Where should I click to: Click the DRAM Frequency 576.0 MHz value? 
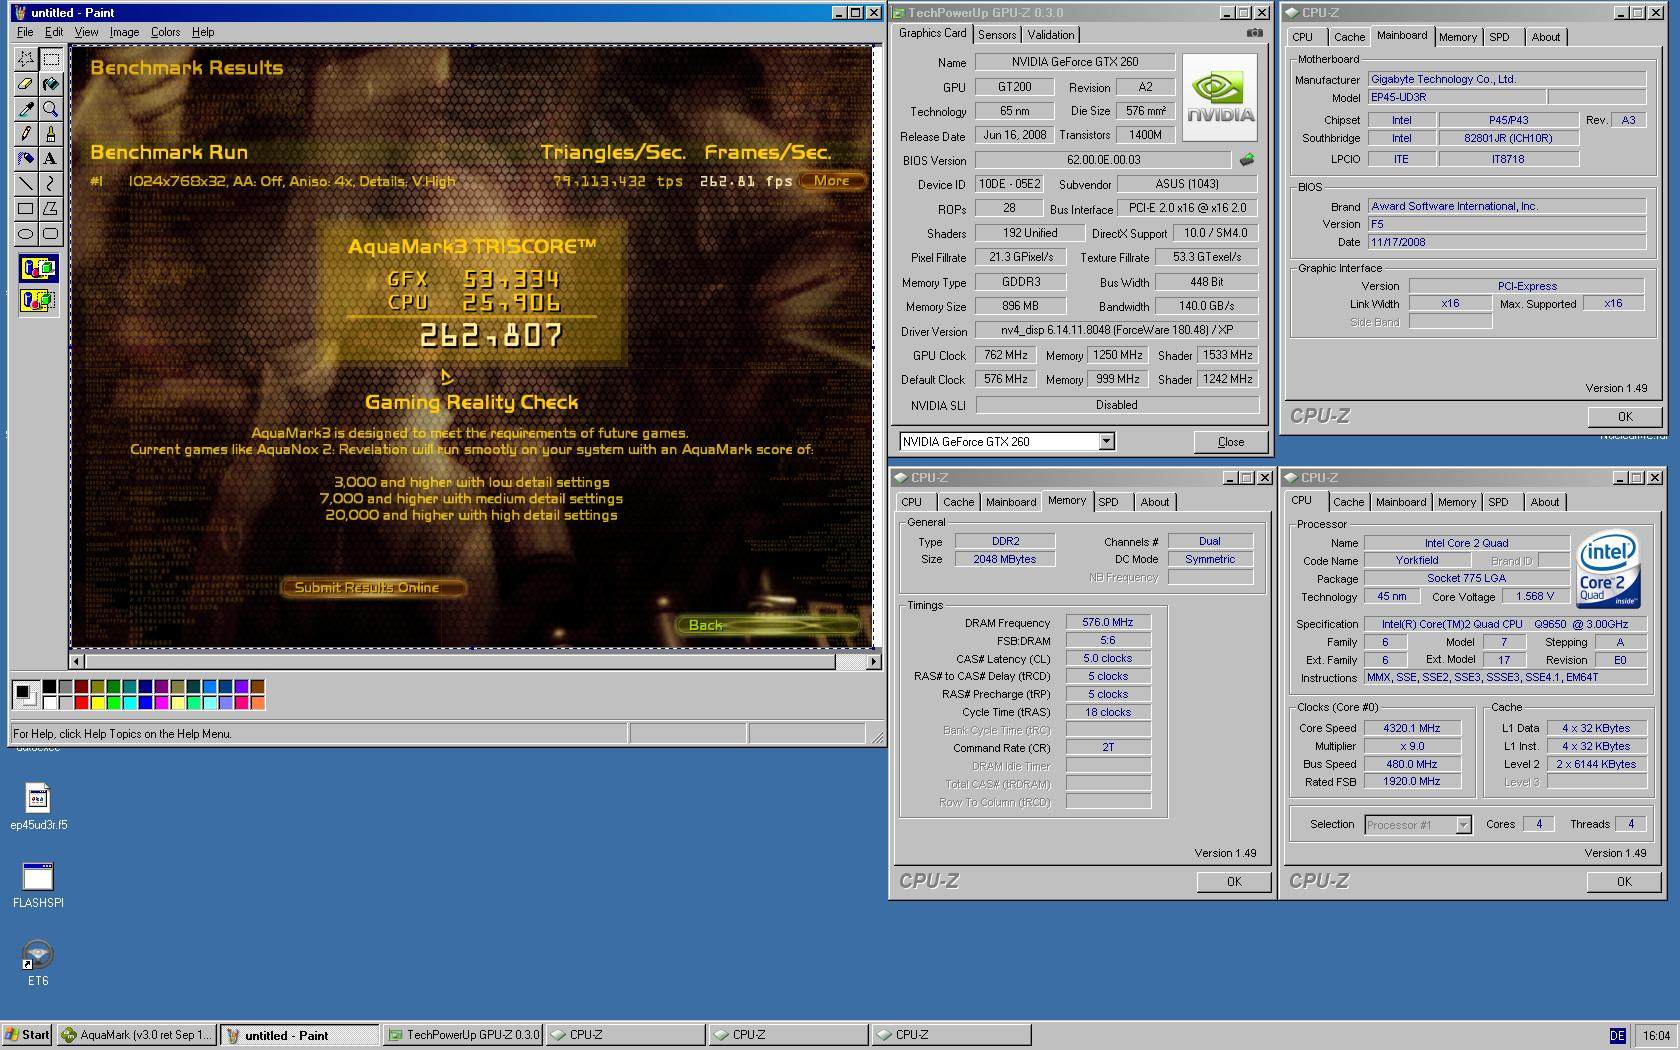[x=1108, y=622]
